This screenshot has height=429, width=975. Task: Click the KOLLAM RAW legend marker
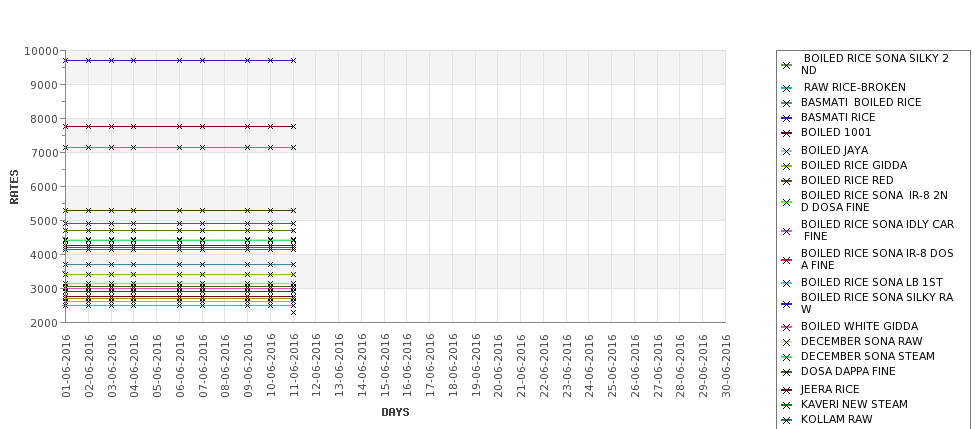787,420
